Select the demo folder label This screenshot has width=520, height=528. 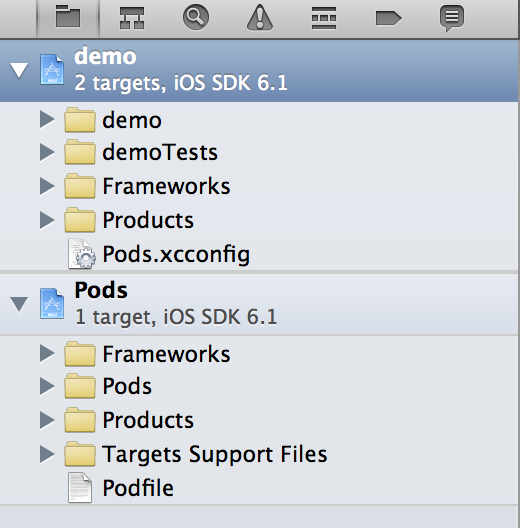(132, 120)
